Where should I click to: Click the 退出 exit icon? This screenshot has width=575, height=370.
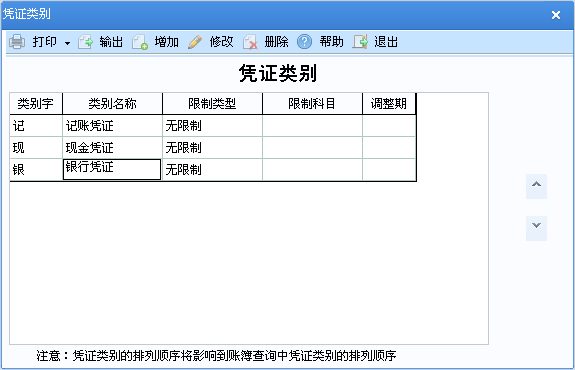point(360,42)
